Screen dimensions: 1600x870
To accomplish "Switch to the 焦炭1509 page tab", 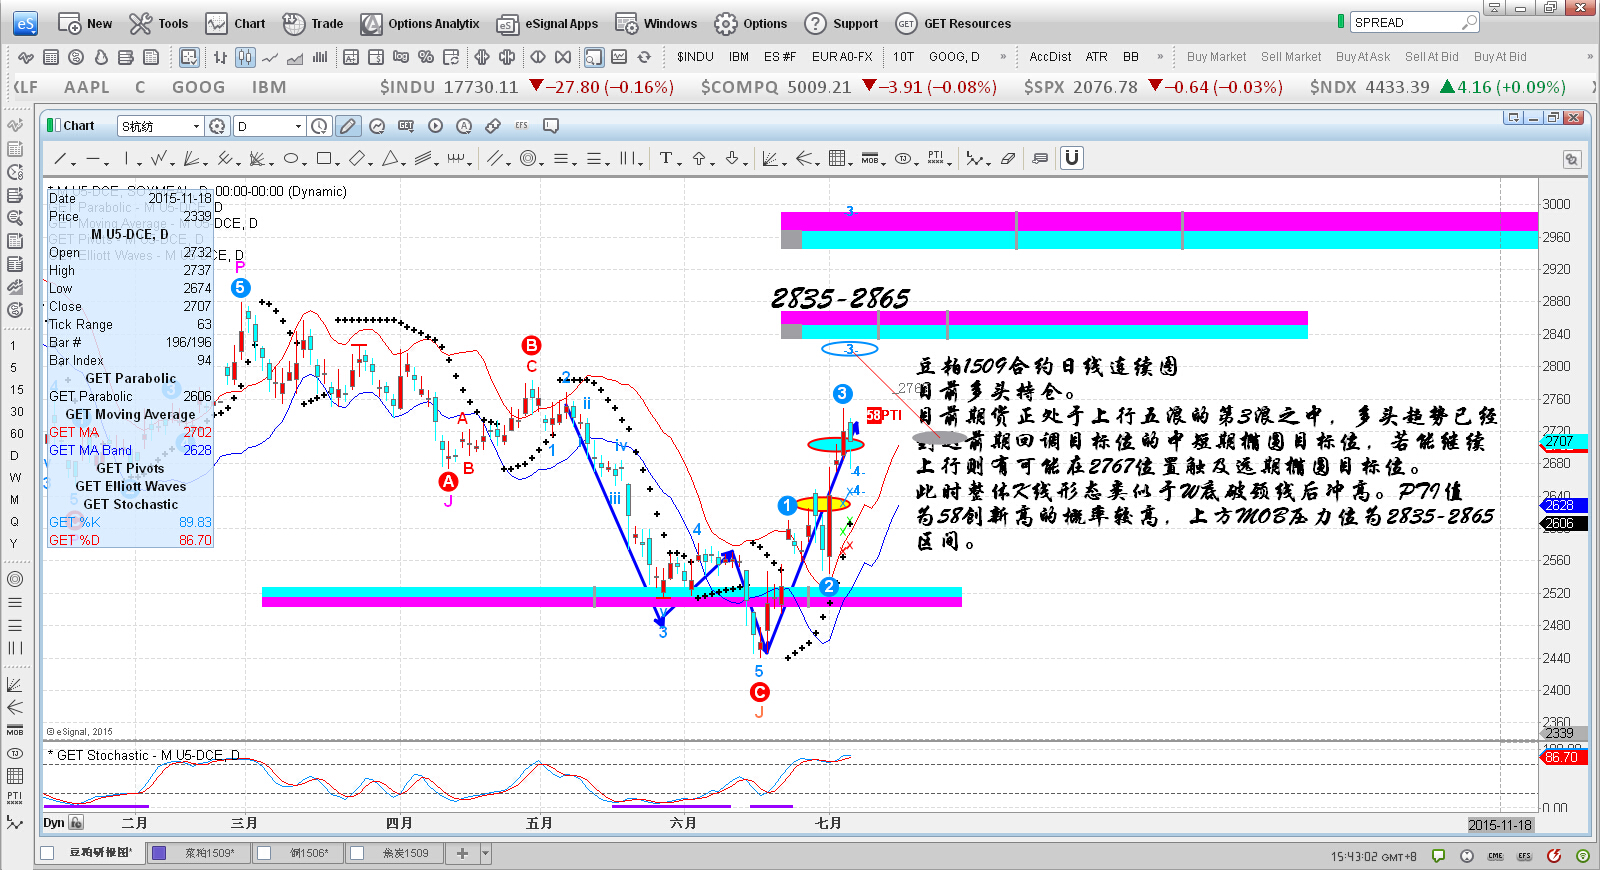I will pos(394,853).
